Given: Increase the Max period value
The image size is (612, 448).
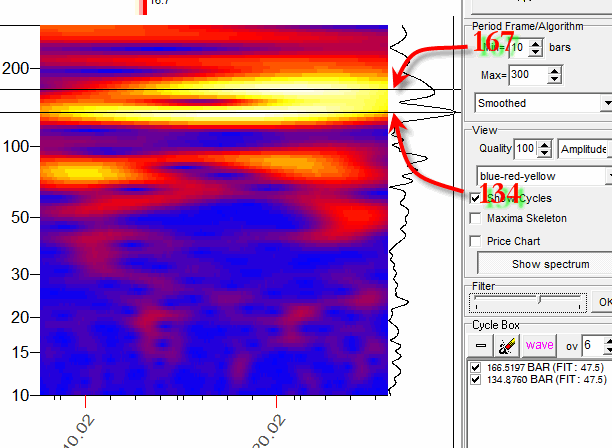Looking at the screenshot, I should pyautogui.click(x=554, y=71).
